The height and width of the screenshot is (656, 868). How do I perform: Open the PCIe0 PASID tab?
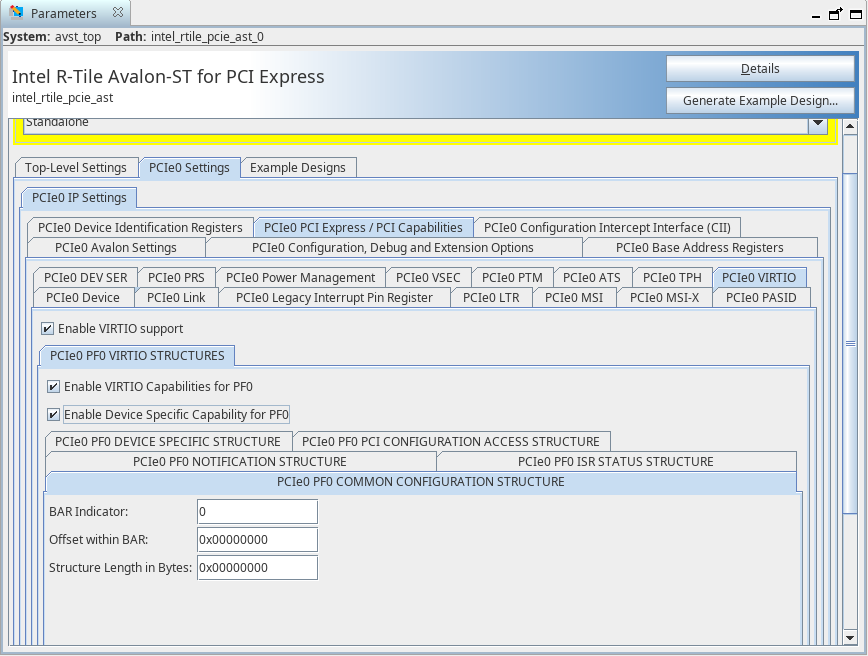click(761, 297)
